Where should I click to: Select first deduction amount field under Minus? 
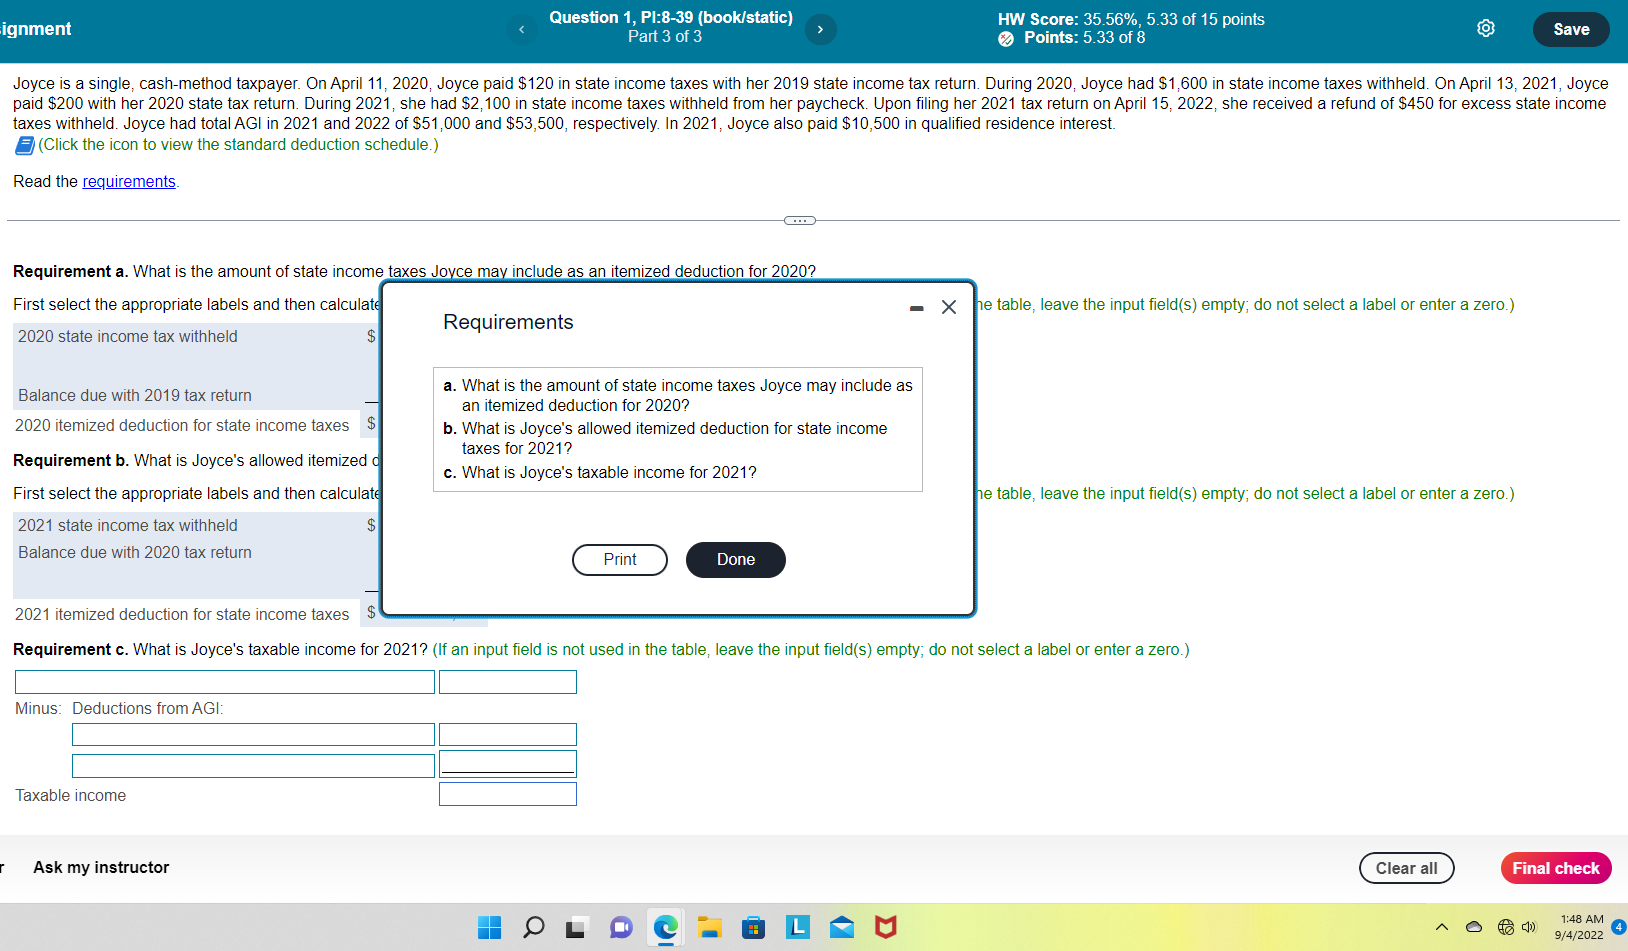coord(508,735)
